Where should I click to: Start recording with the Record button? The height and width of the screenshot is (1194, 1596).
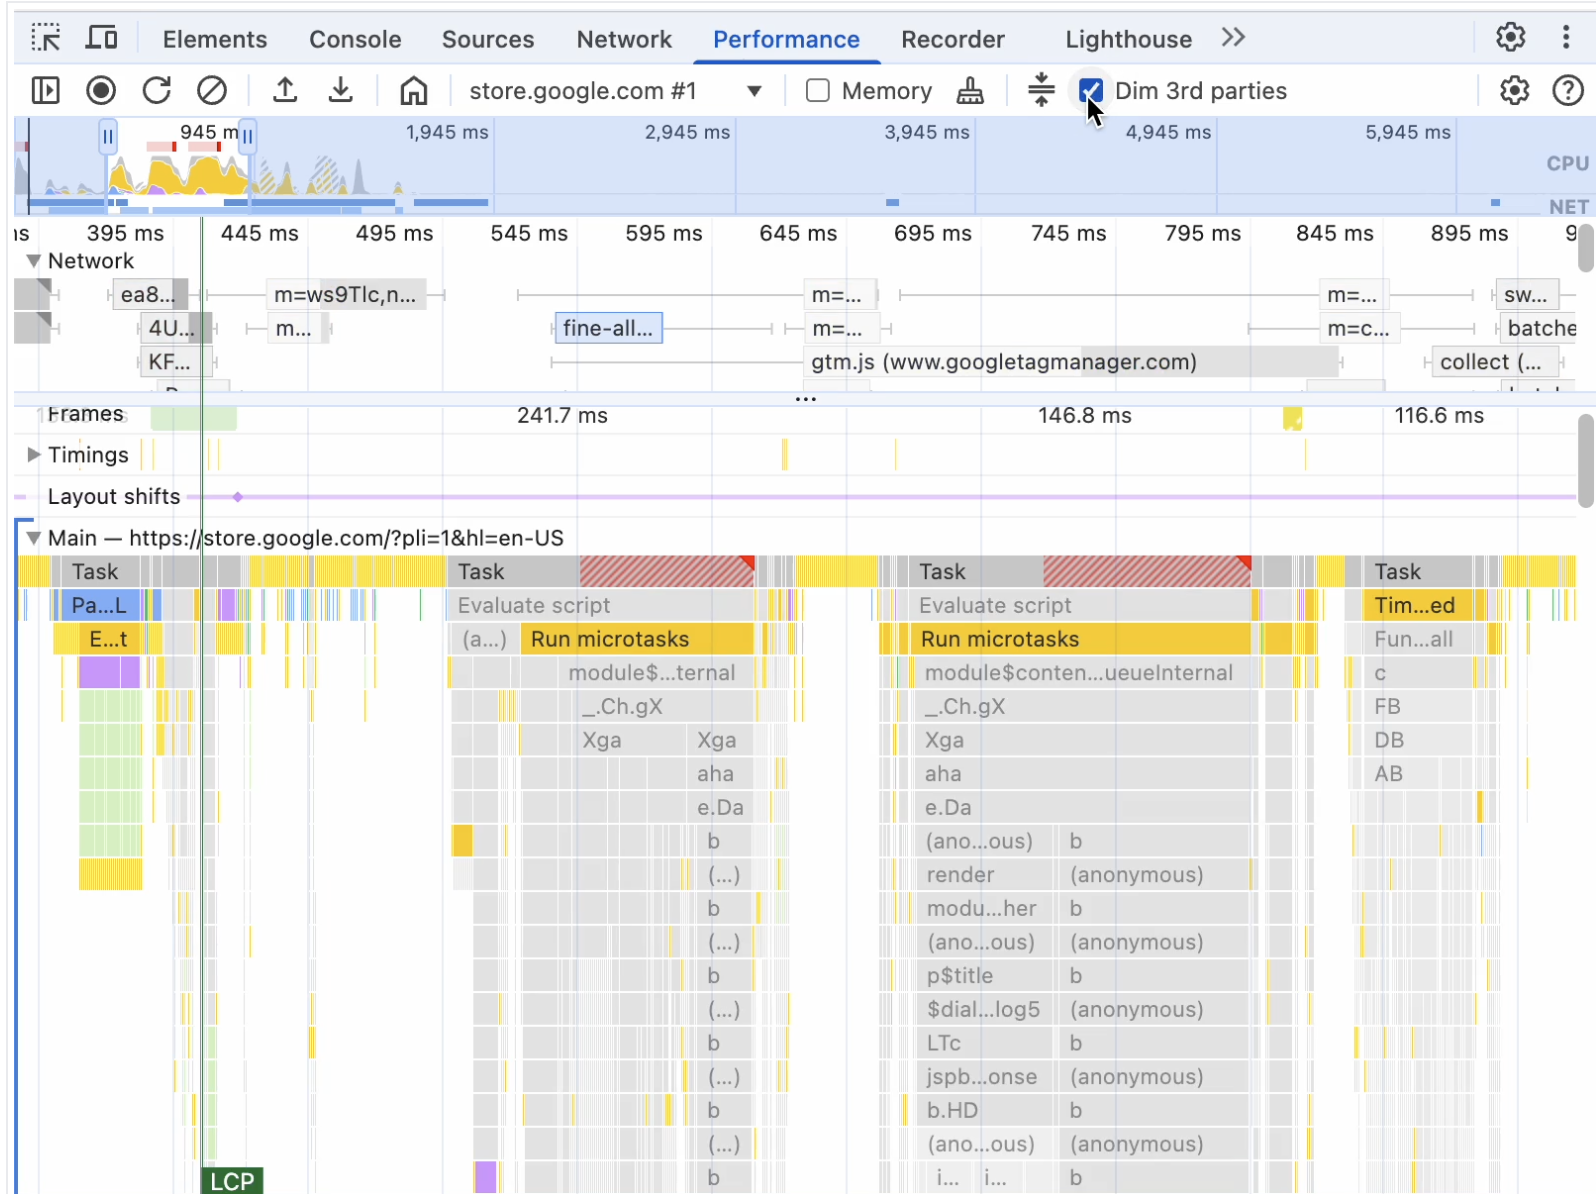[x=101, y=91]
